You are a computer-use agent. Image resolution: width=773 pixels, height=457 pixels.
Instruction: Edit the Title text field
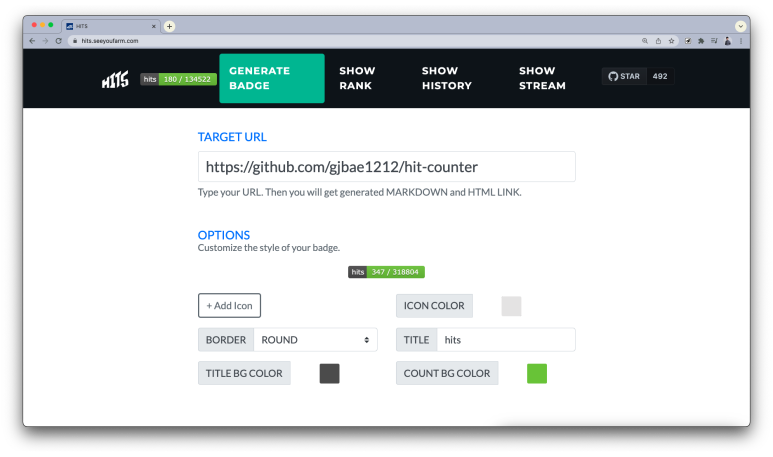click(x=506, y=340)
